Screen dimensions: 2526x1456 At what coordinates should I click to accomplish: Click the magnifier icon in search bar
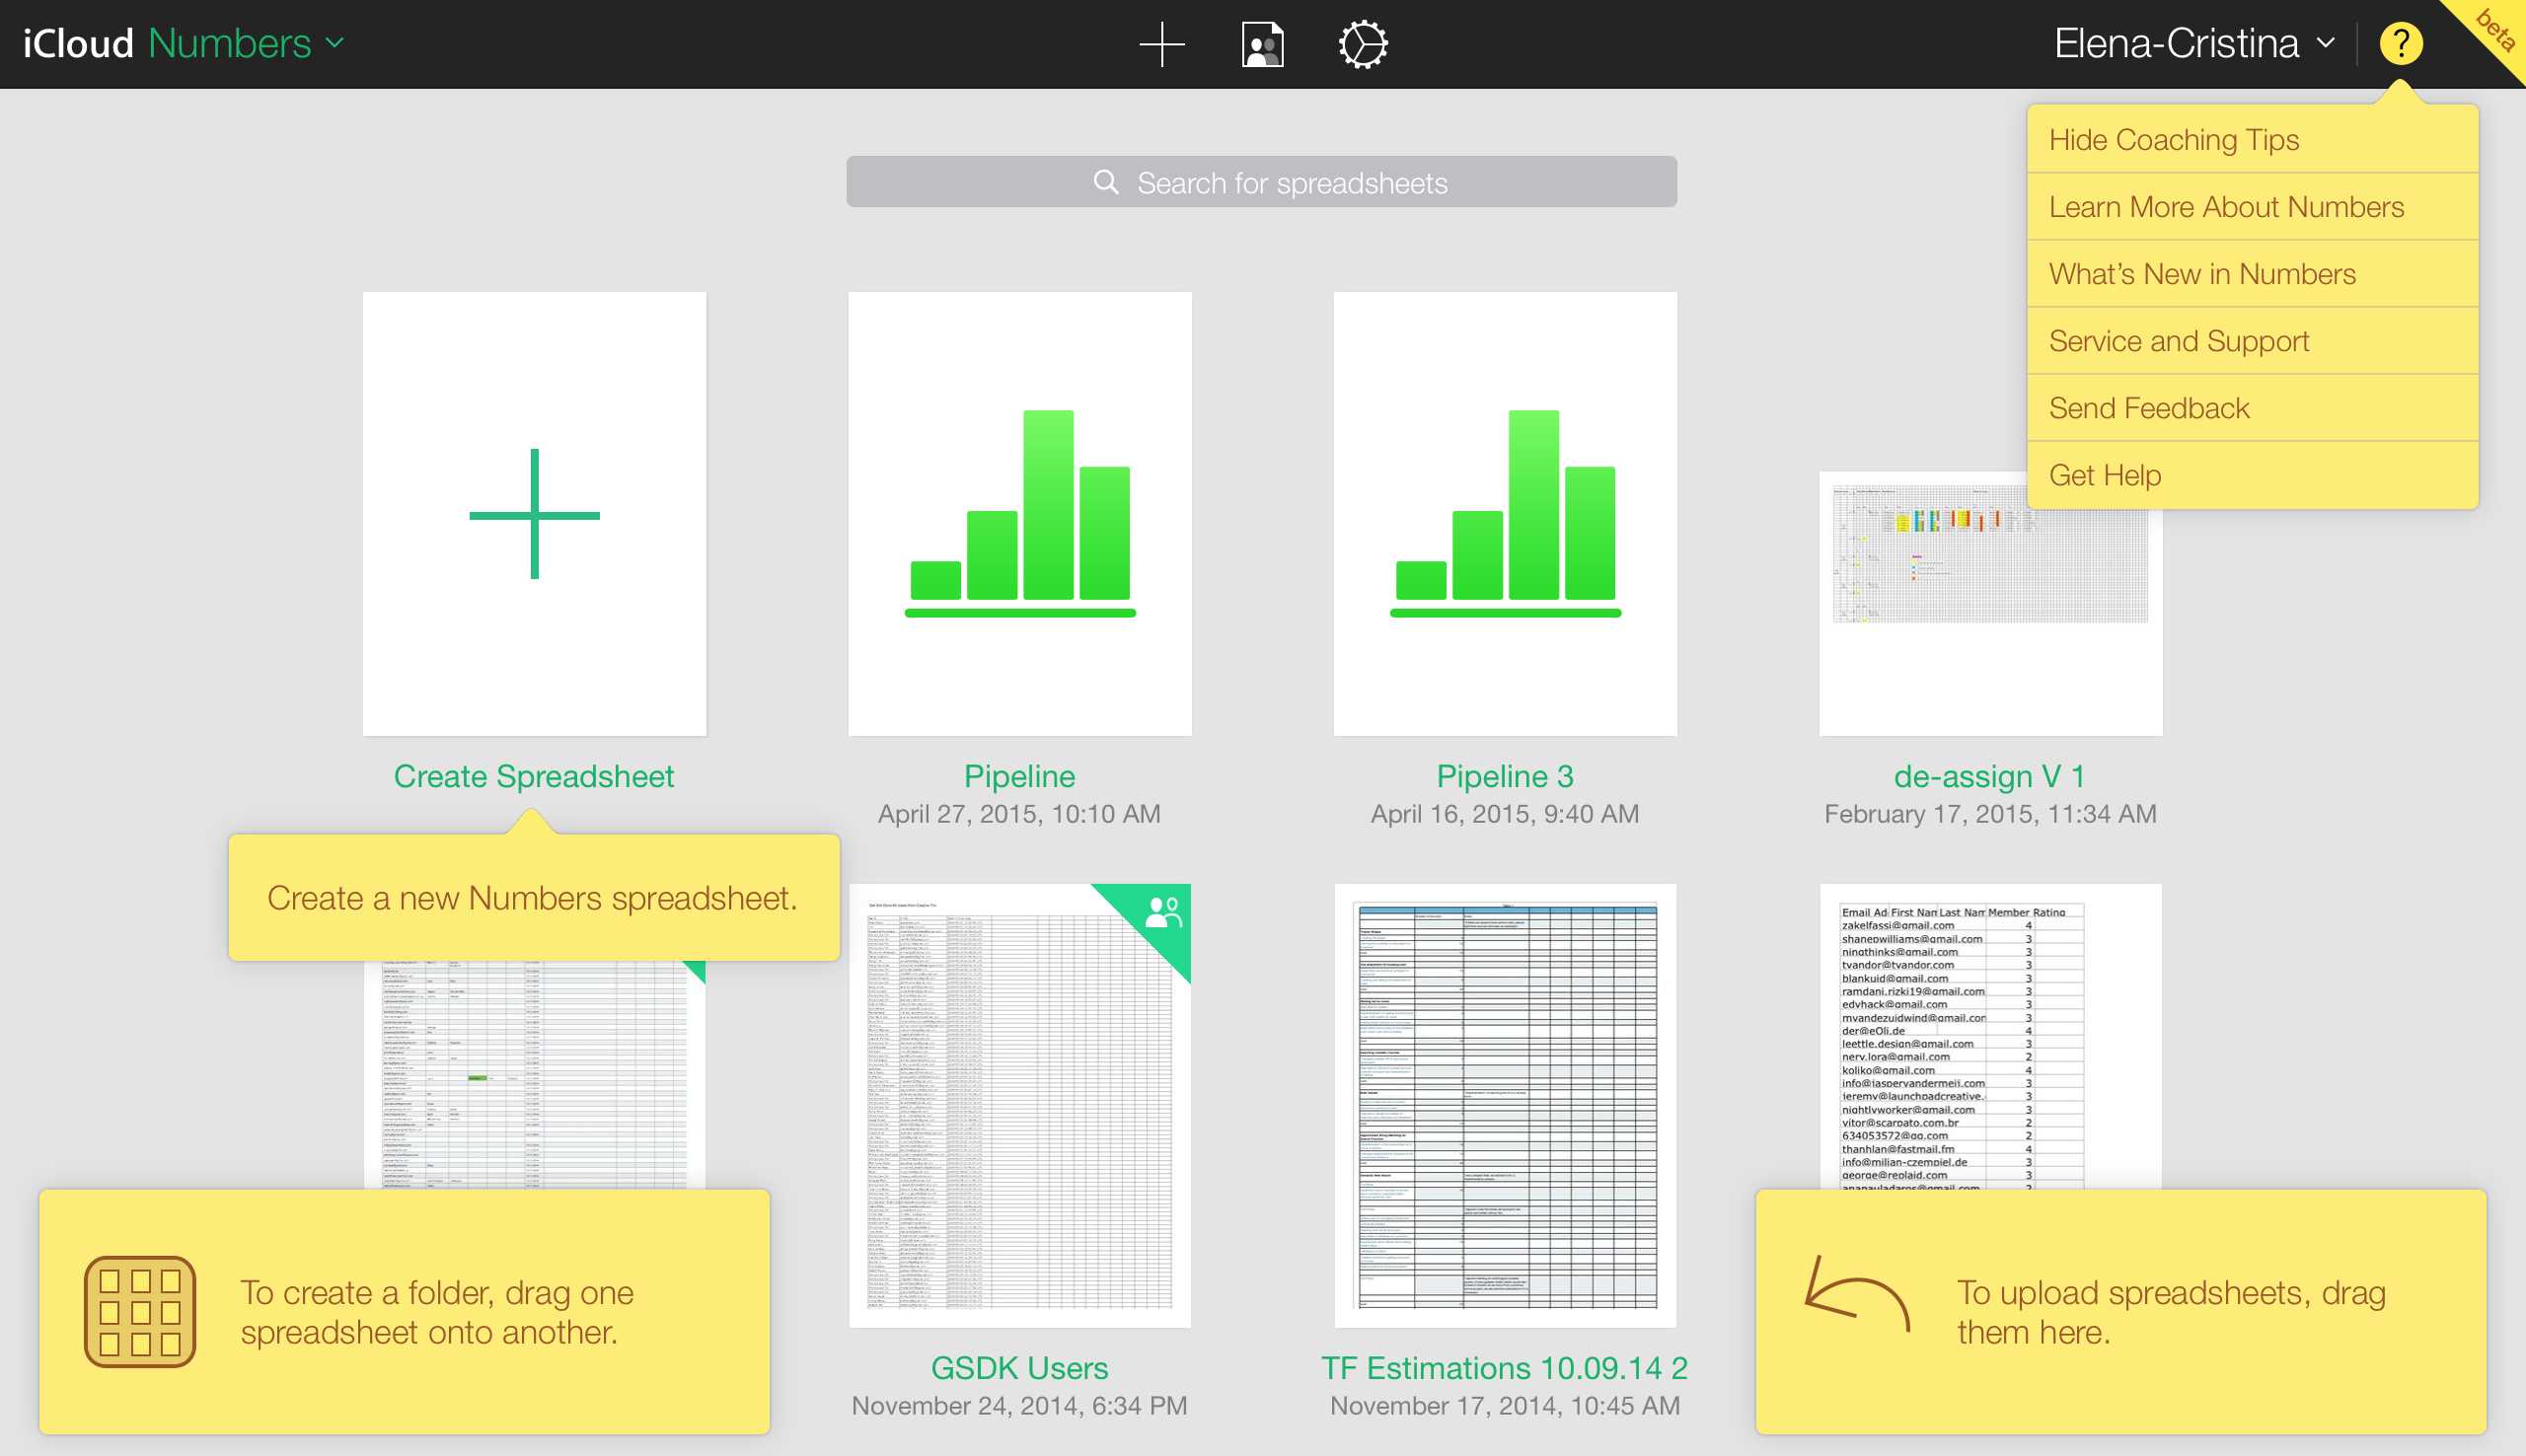(1105, 182)
